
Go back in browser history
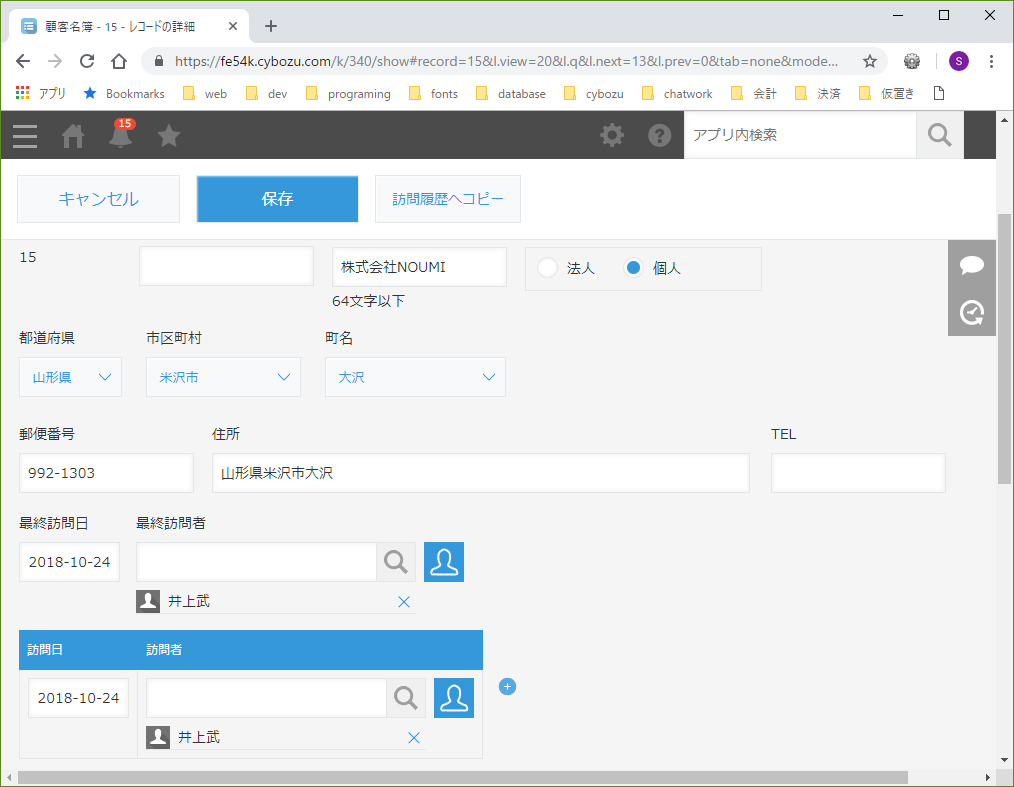[23, 61]
